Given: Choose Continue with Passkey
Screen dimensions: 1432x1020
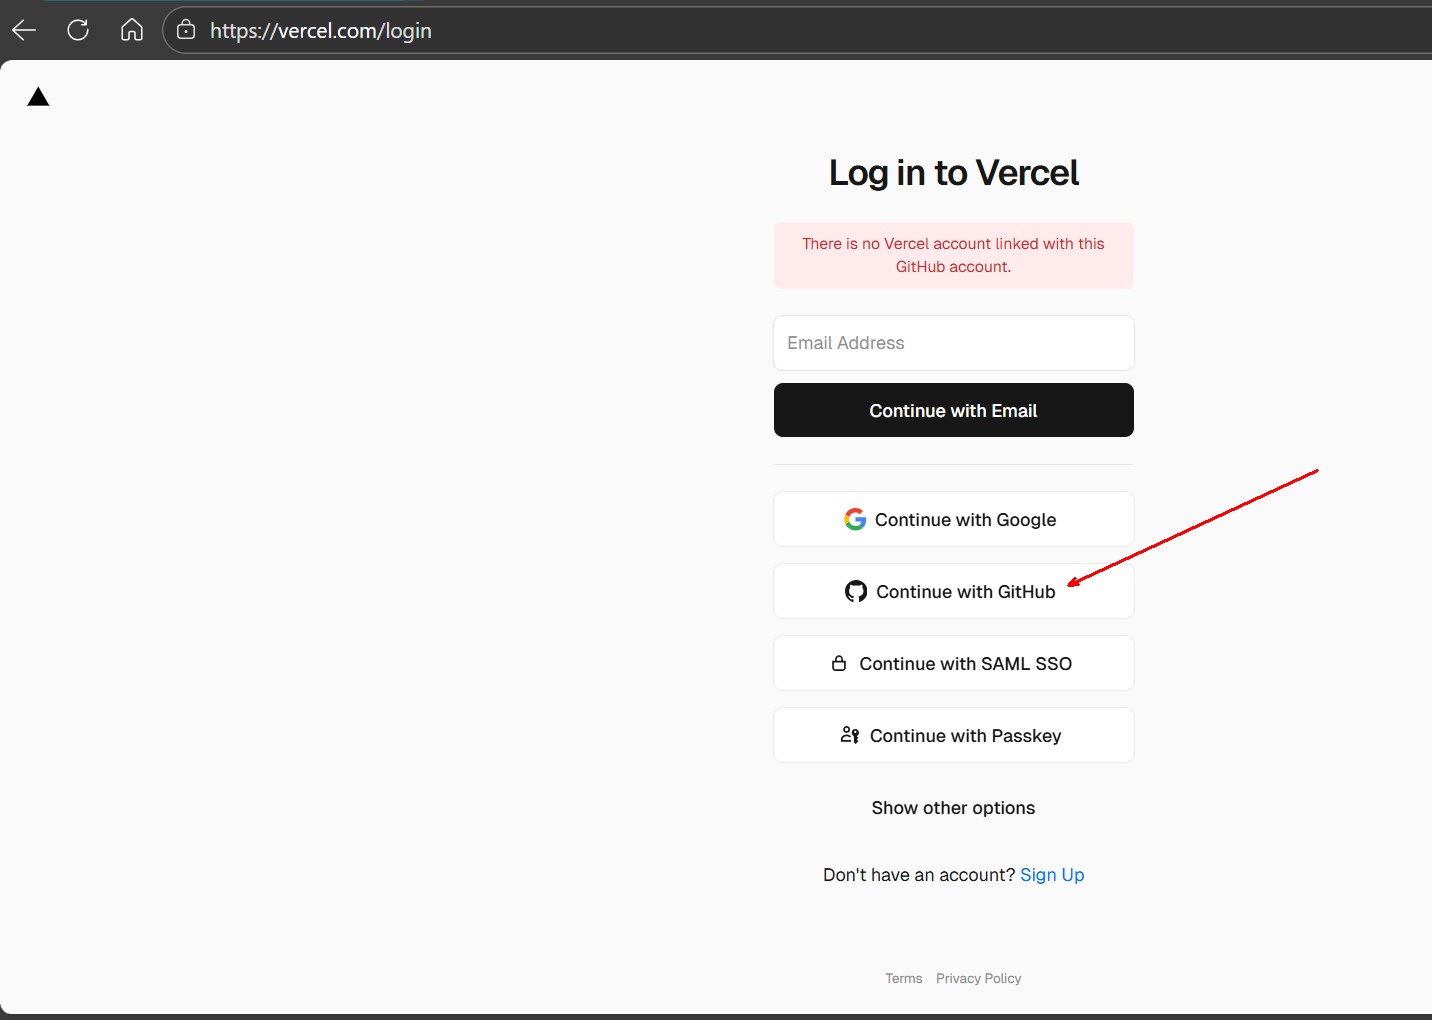Looking at the screenshot, I should pyautogui.click(x=953, y=735).
